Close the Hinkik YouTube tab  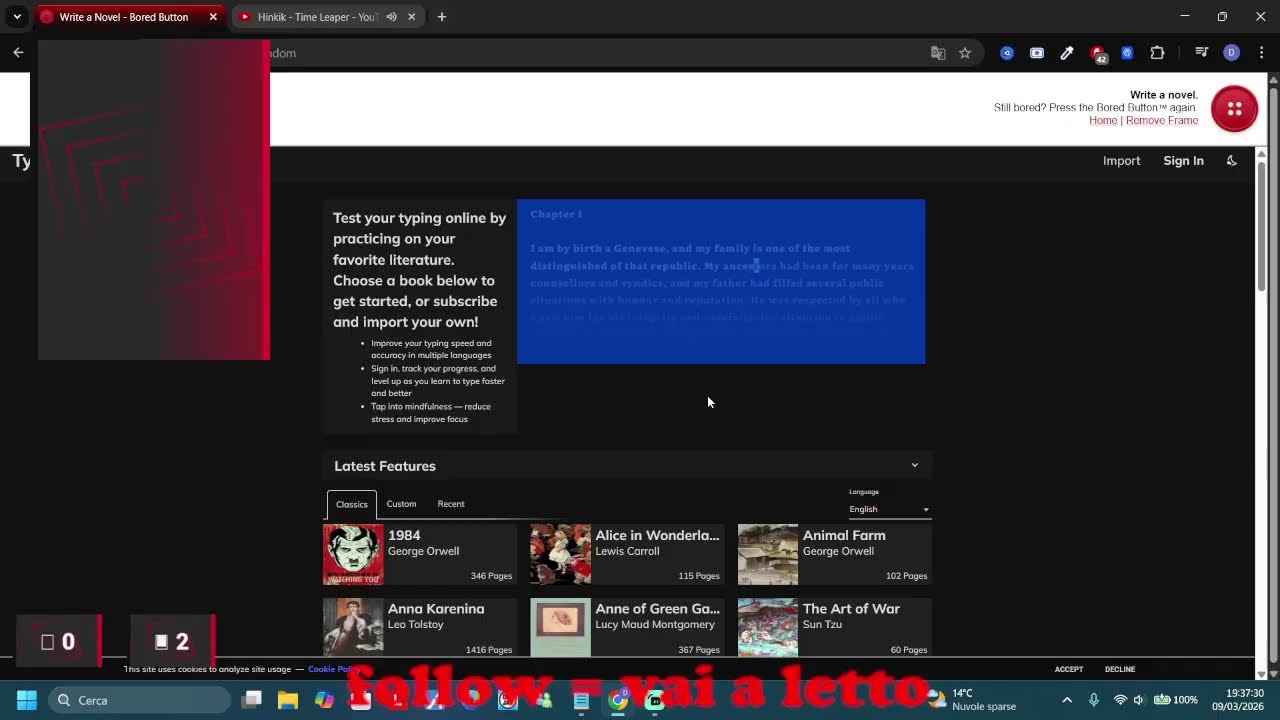pyautogui.click(x=411, y=17)
